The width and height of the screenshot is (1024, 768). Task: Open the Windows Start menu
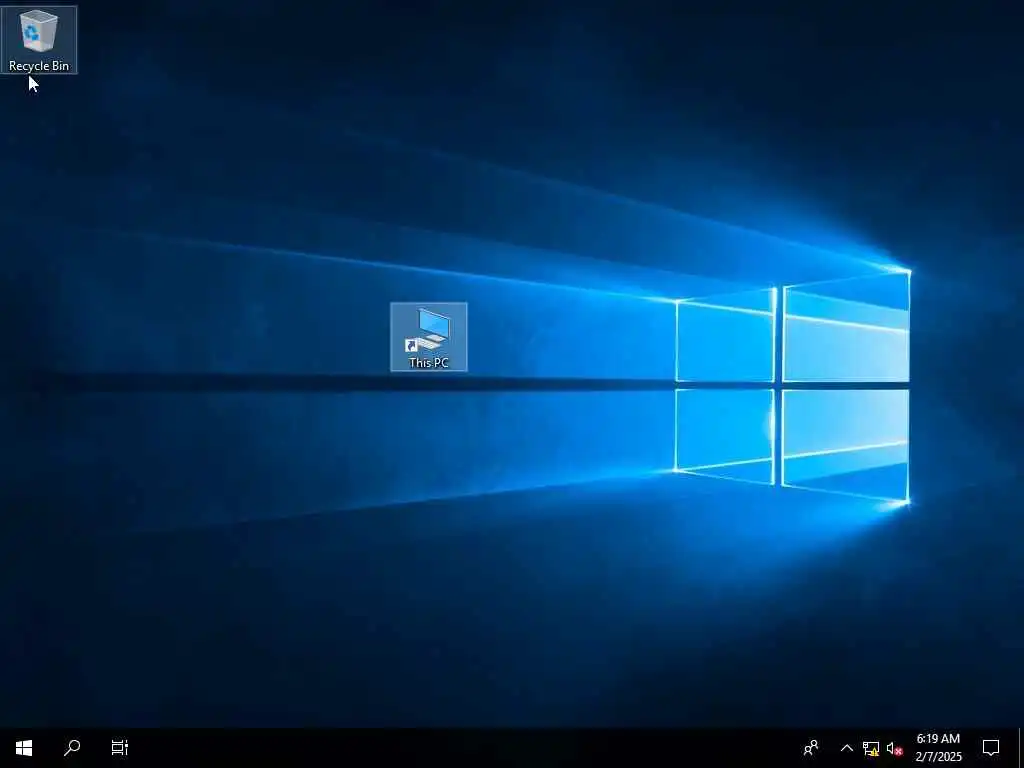[x=24, y=748]
